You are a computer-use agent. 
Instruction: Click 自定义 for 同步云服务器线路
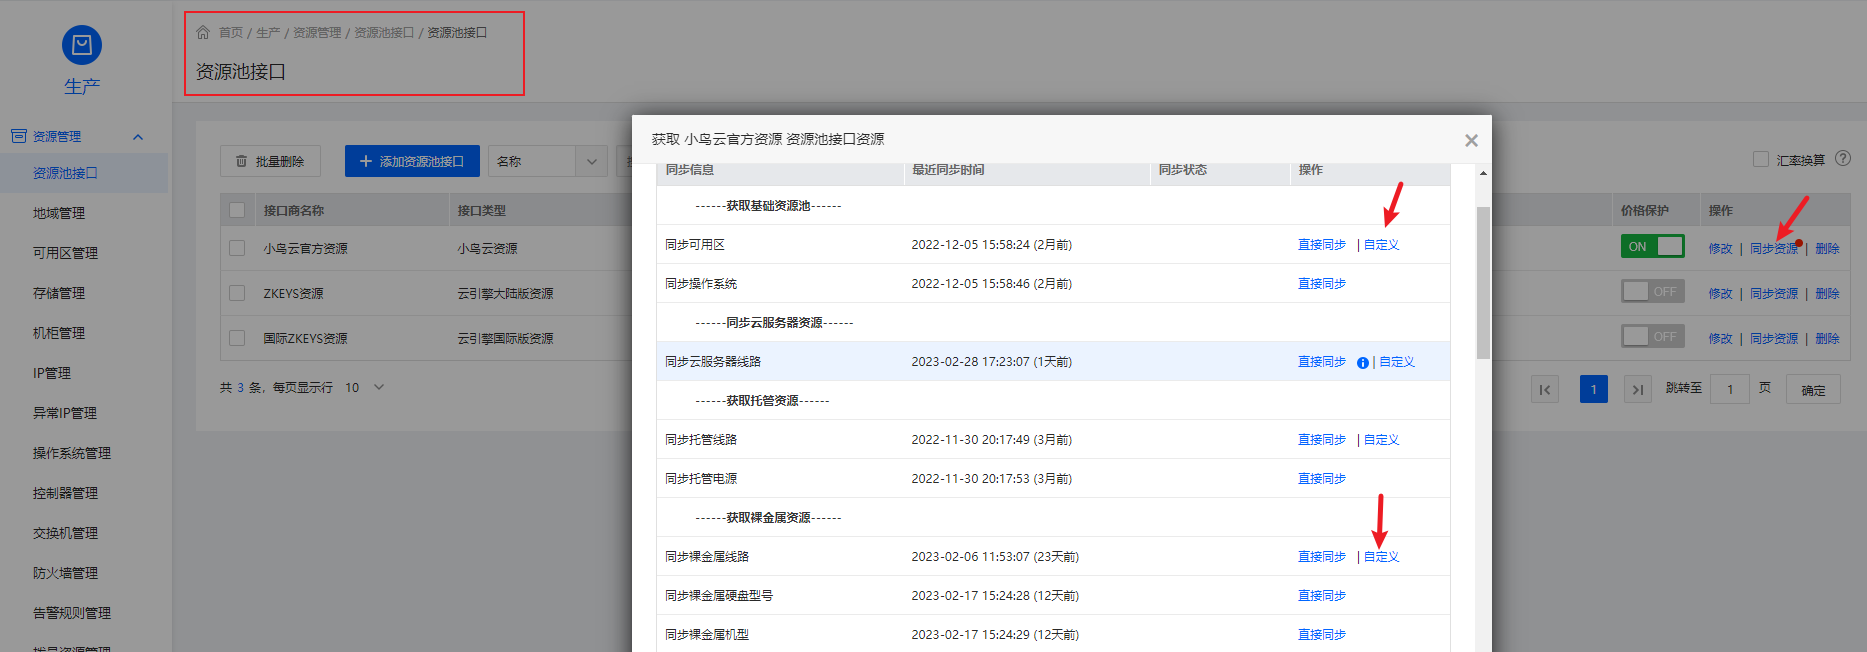tap(1397, 362)
